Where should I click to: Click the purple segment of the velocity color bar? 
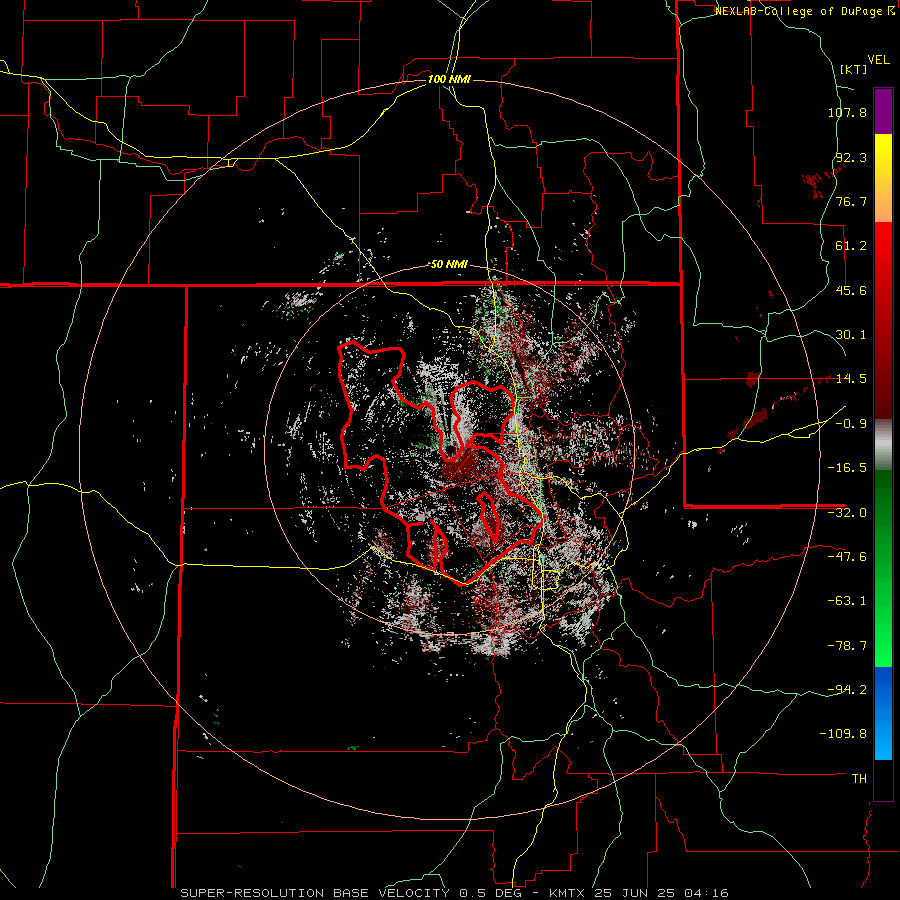click(883, 111)
